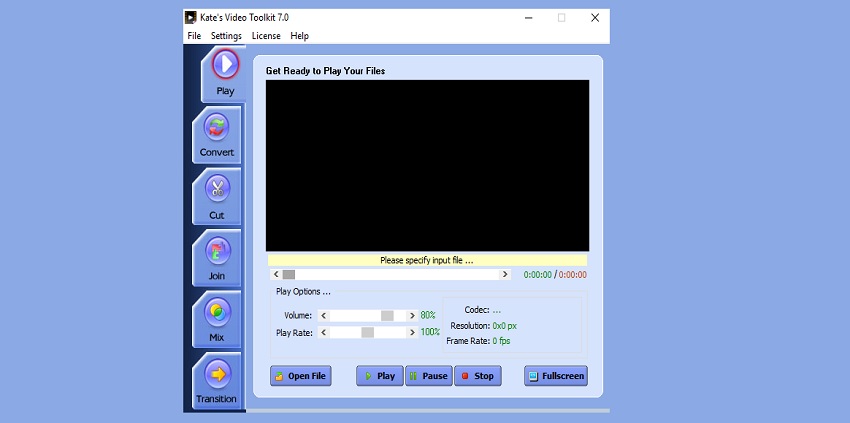
Task: Select the Play tool in sidebar
Action: point(224,74)
